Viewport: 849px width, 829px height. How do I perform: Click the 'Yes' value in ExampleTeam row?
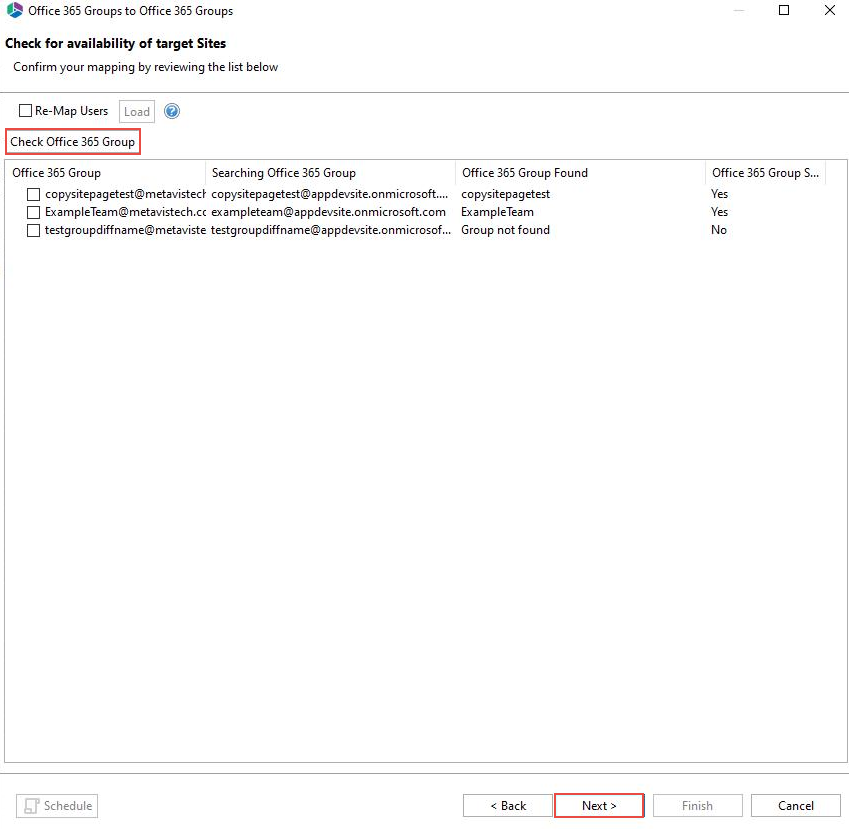click(x=719, y=212)
